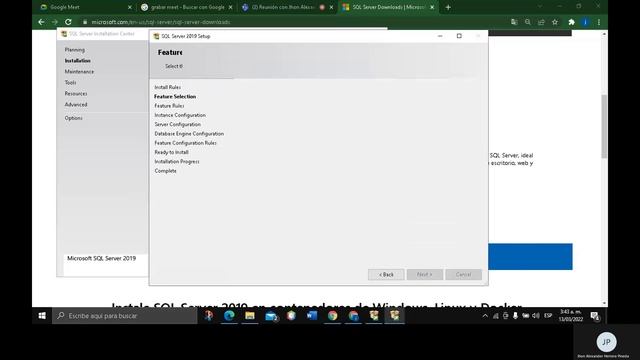The image size is (640, 360).
Task: Click Database Engine Configuration step
Action: click(189, 134)
